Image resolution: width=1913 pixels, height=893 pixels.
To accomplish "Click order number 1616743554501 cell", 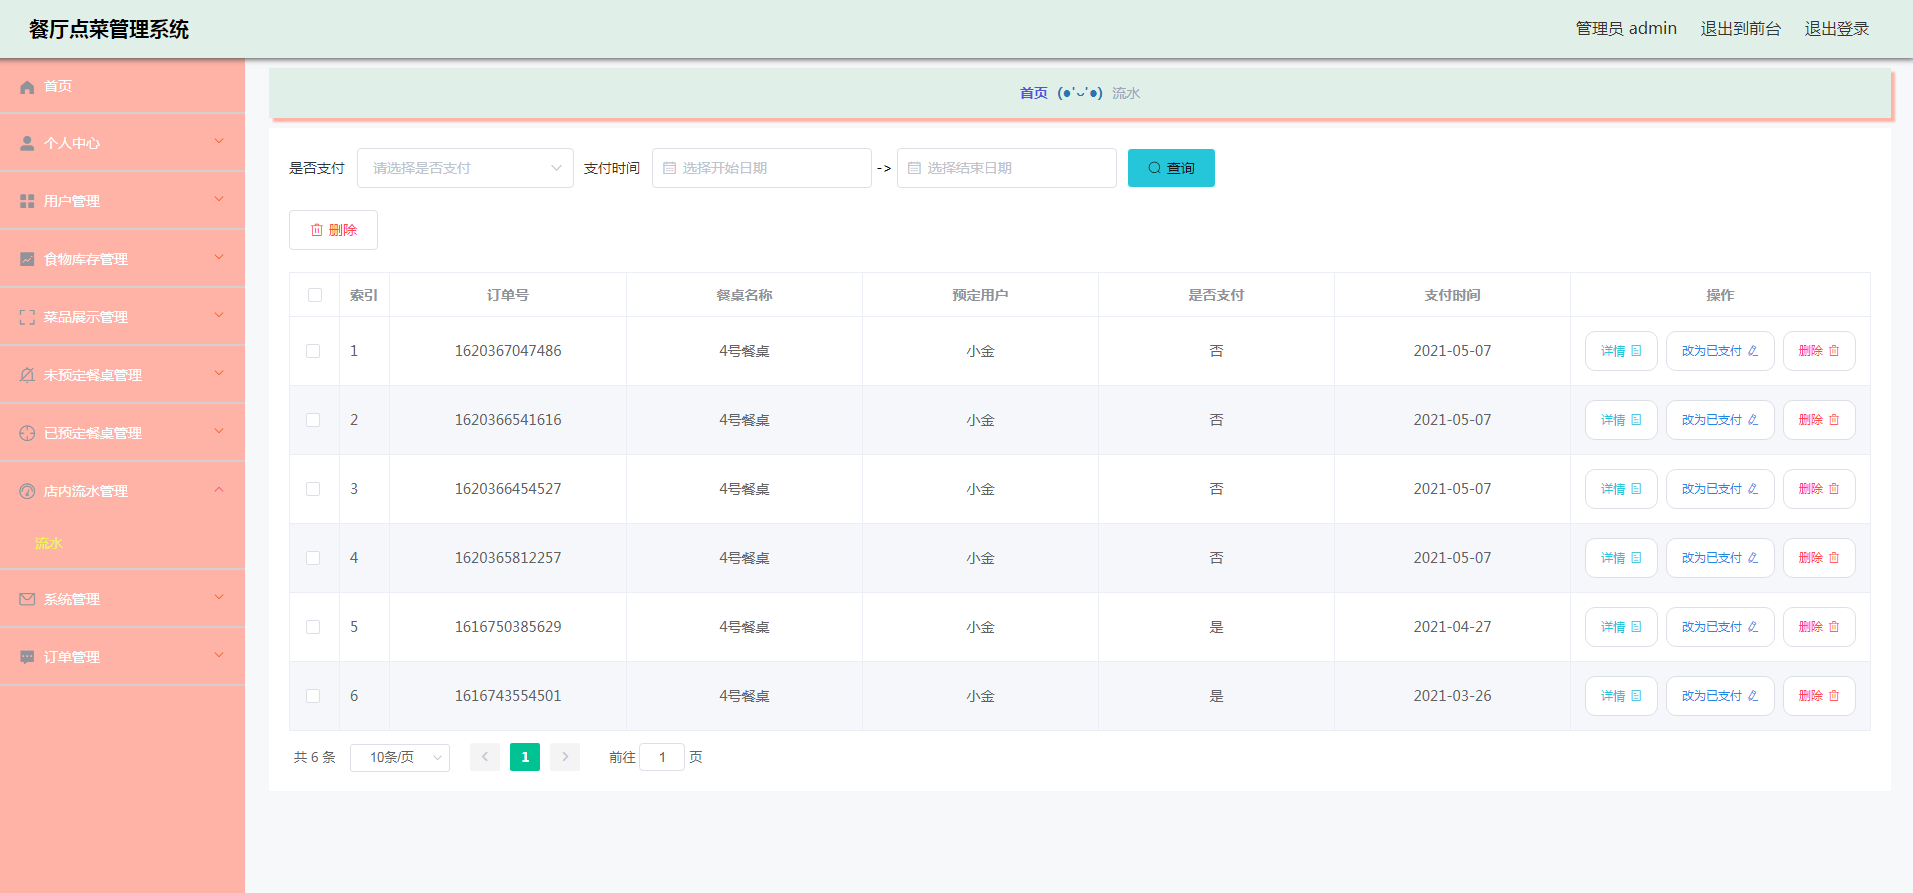I will 508,696.
